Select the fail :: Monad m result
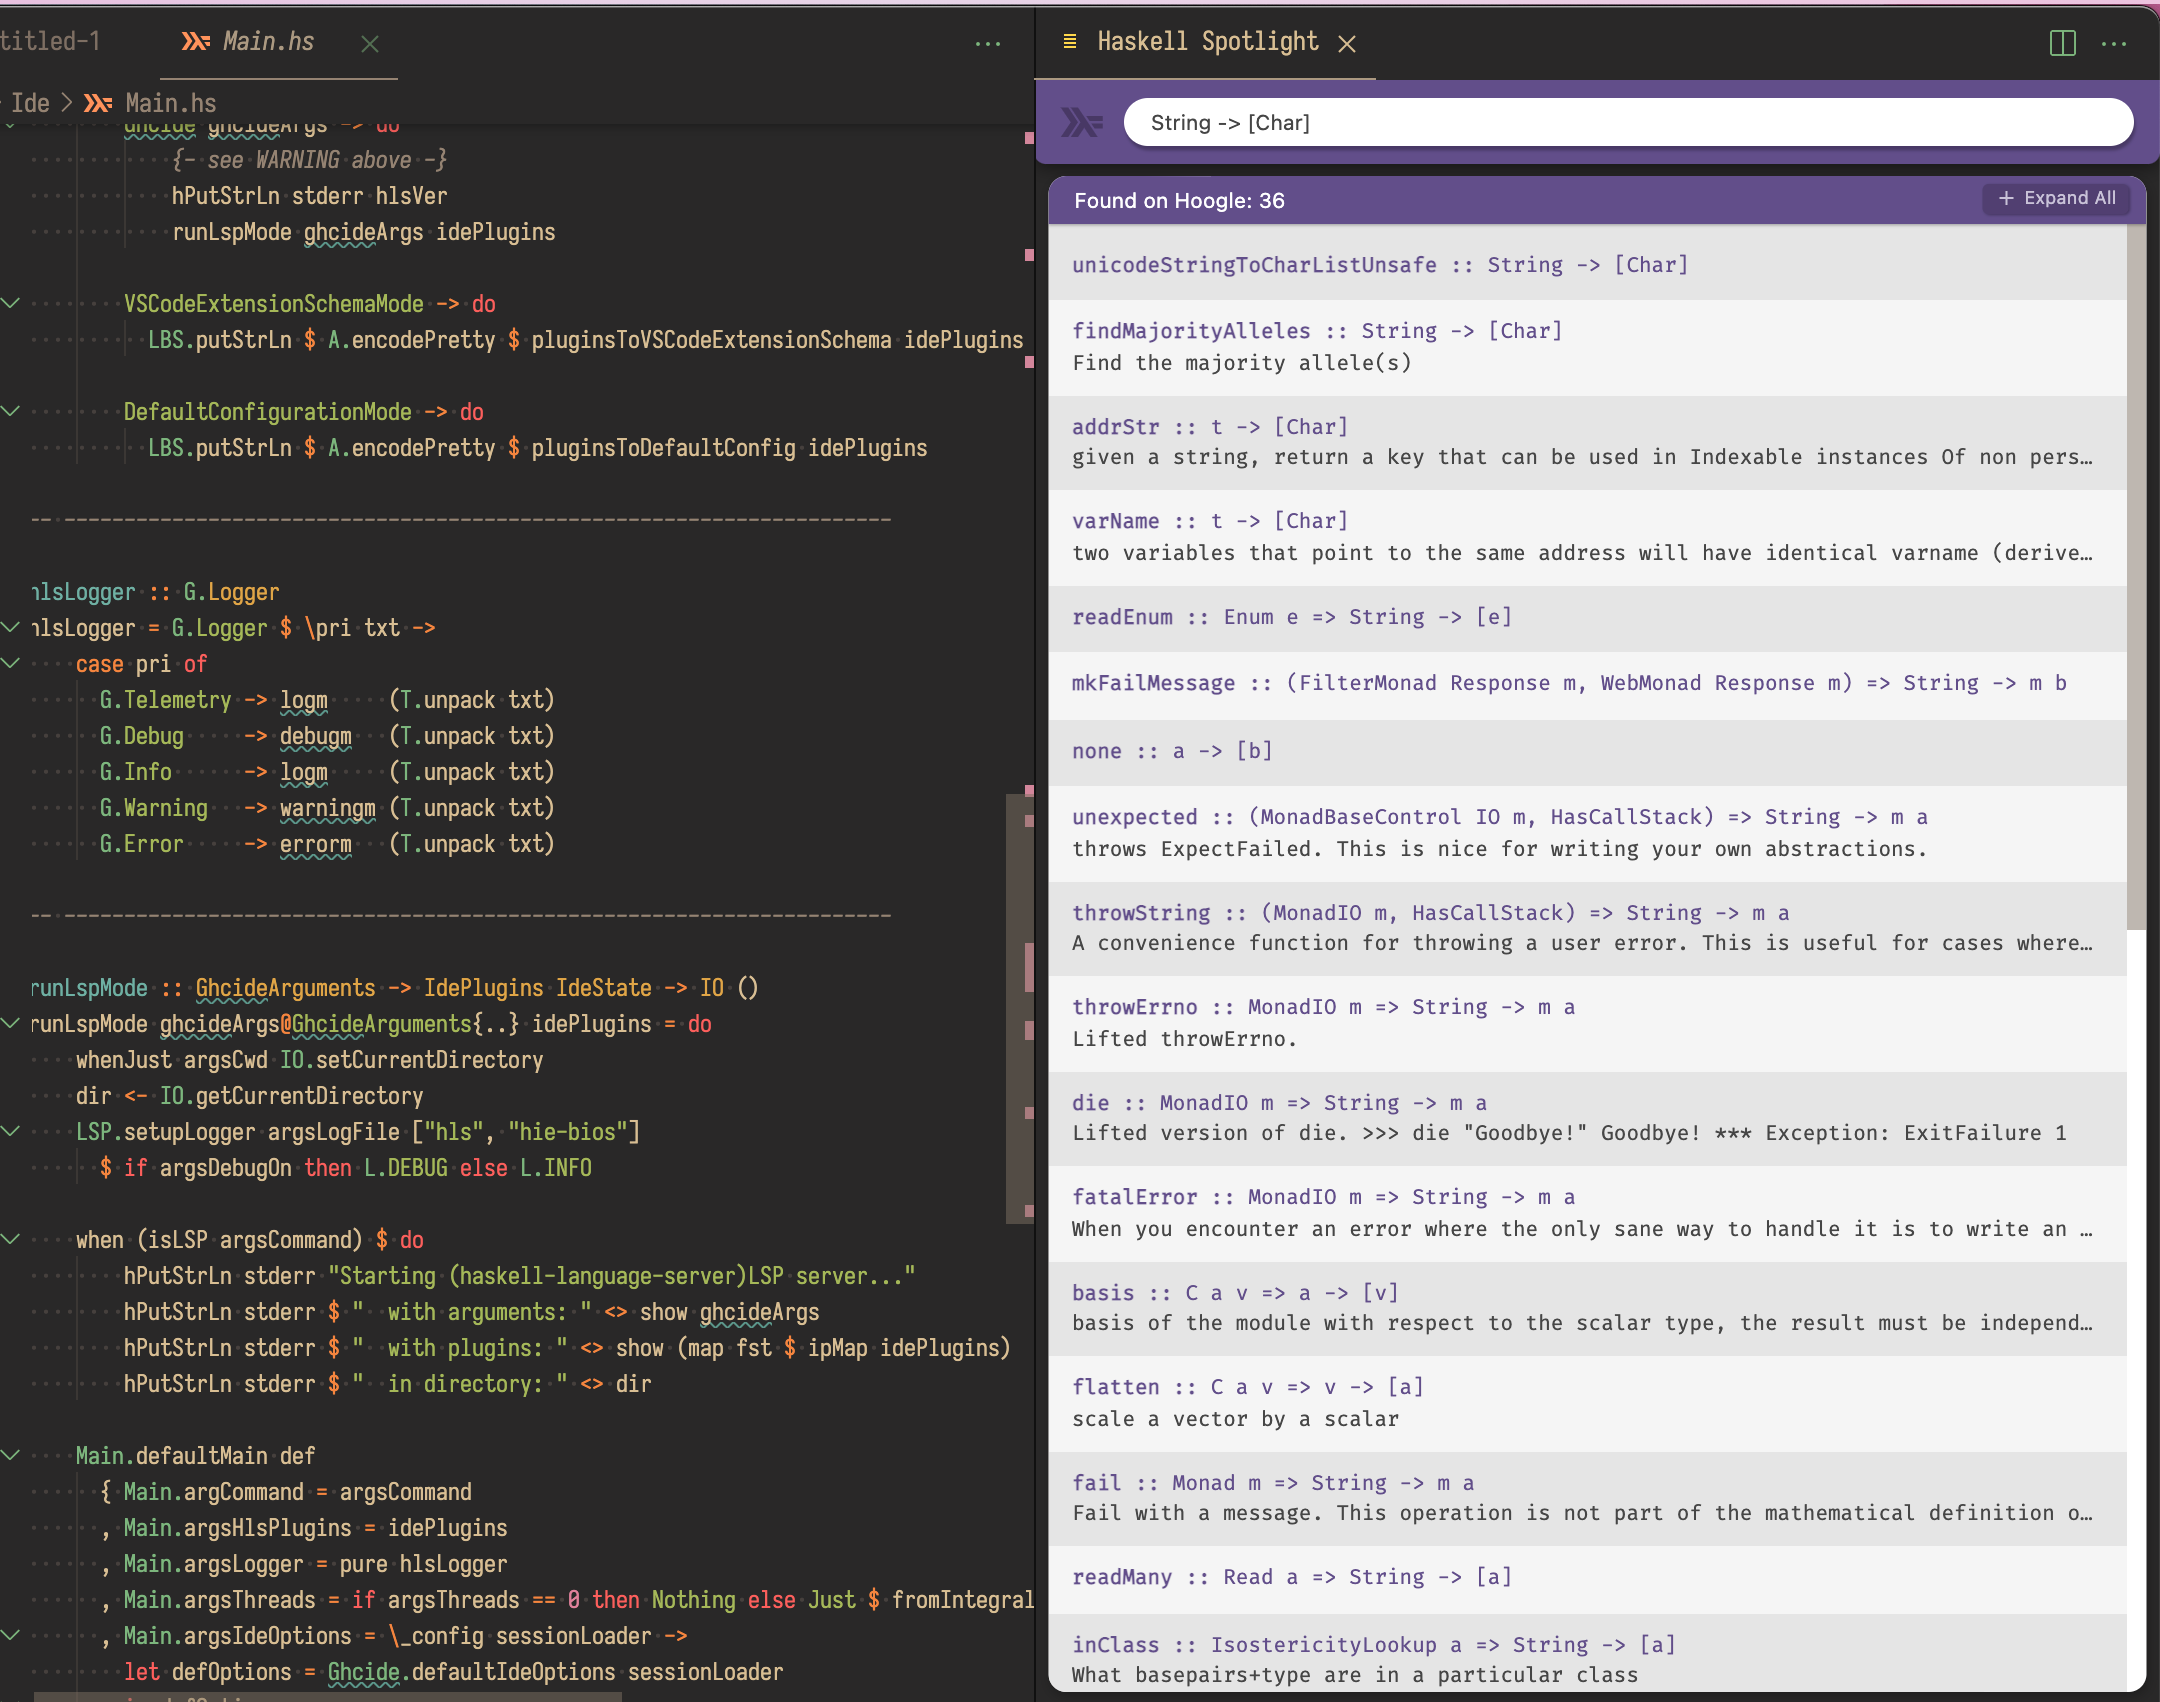The image size is (2160, 1702). pyautogui.click(x=1587, y=1498)
